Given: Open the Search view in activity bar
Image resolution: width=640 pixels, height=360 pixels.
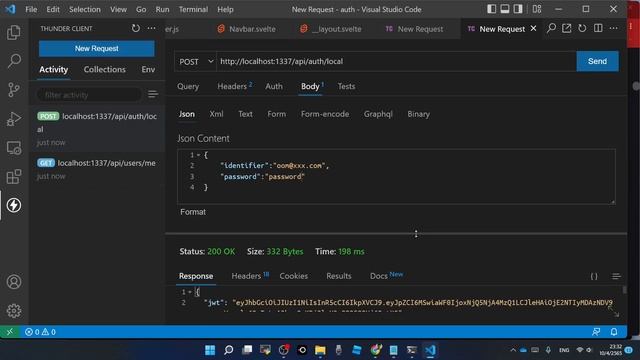Looking at the screenshot, I should point(14,61).
